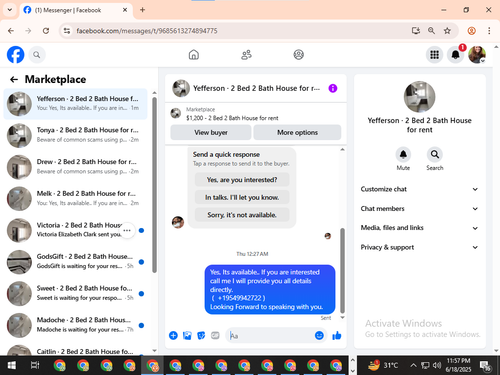
Task: Open the Windows Start button
Action: (11, 365)
